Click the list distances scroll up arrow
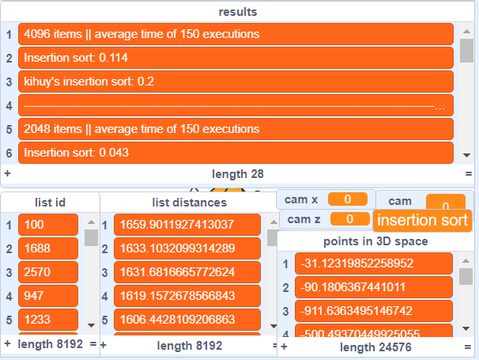479x360 pixels. [x=273, y=222]
